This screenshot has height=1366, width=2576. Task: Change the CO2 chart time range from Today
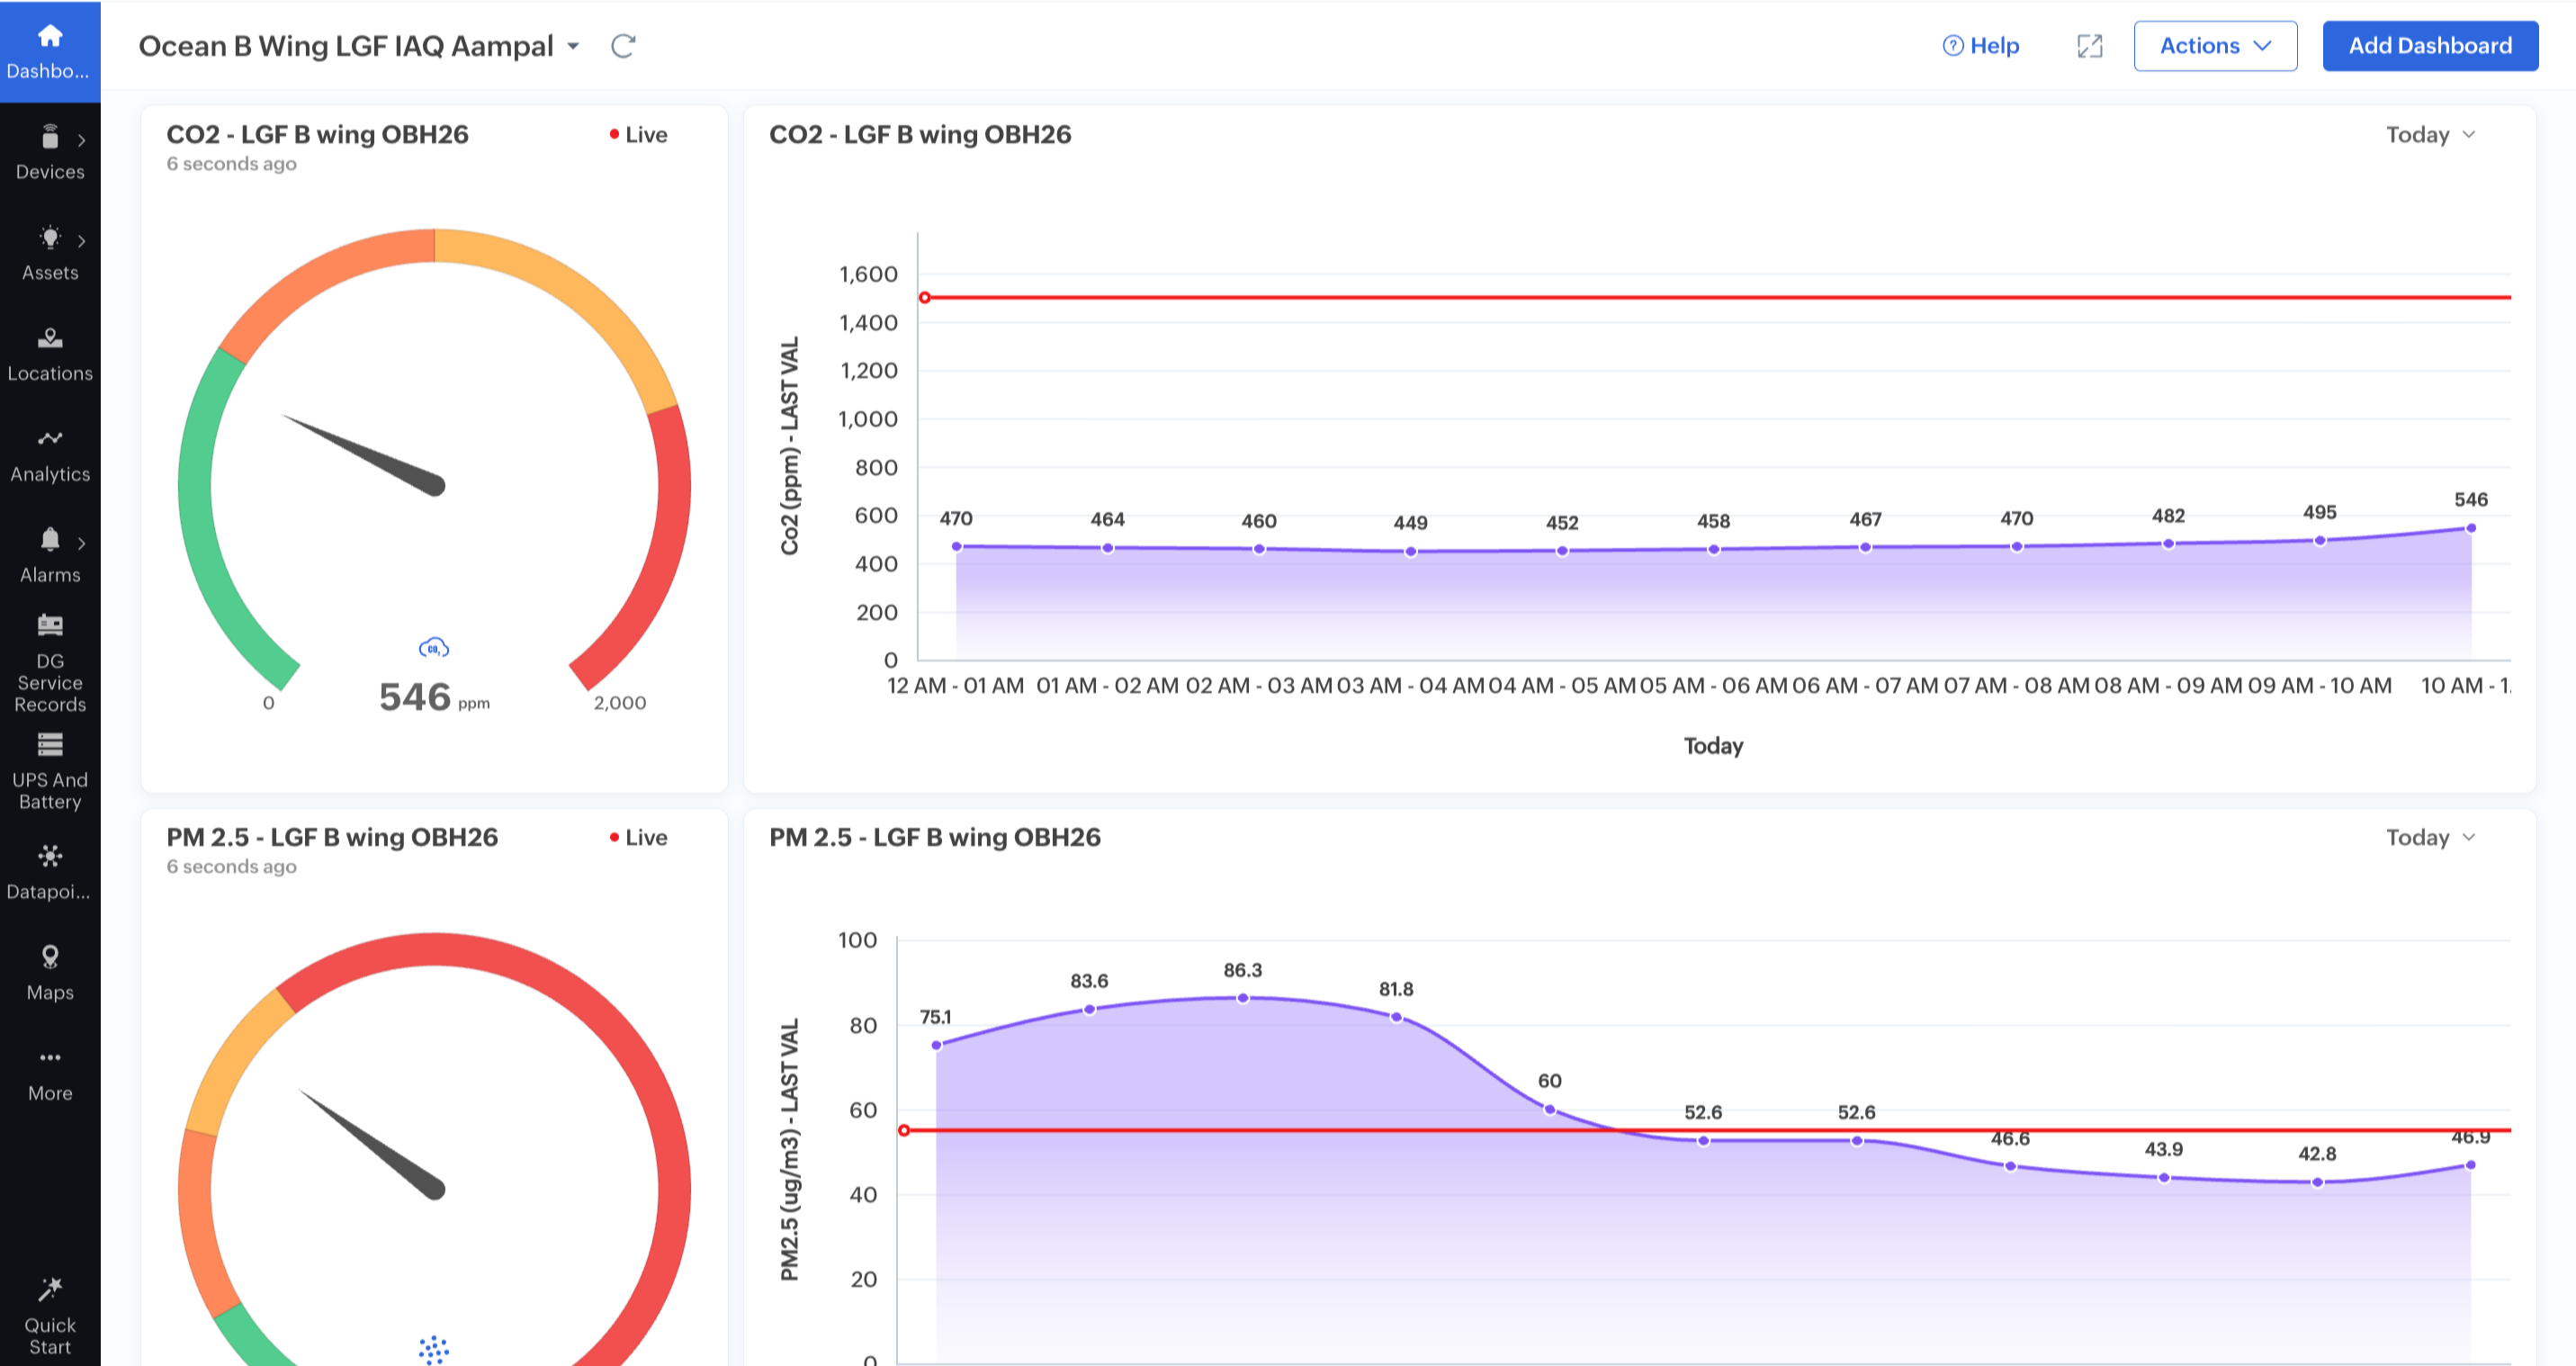click(2429, 134)
